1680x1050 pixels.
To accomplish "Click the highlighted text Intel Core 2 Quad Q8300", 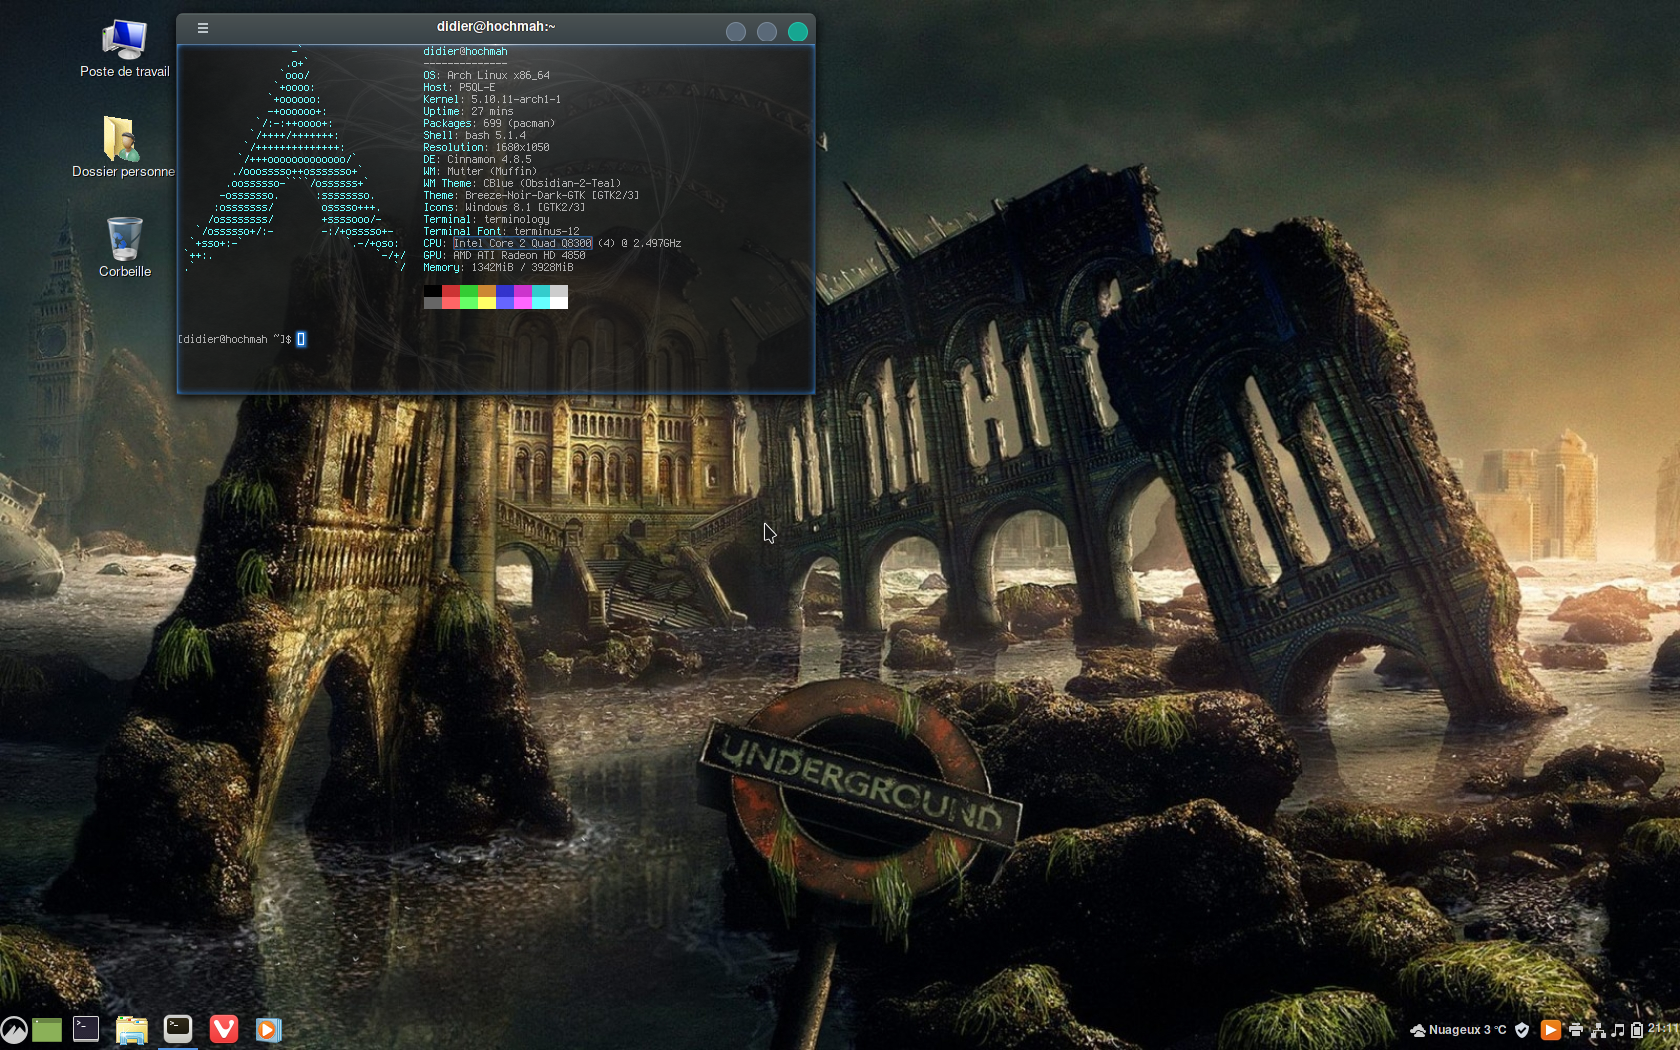I will pos(523,244).
